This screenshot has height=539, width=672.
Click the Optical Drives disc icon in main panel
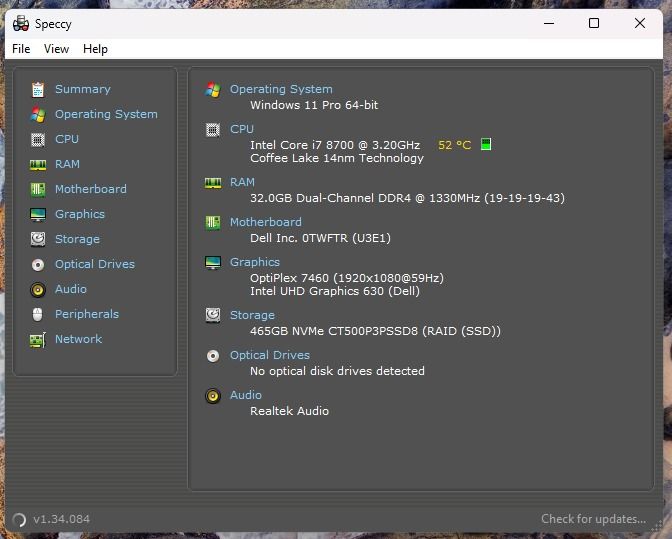pyautogui.click(x=213, y=356)
